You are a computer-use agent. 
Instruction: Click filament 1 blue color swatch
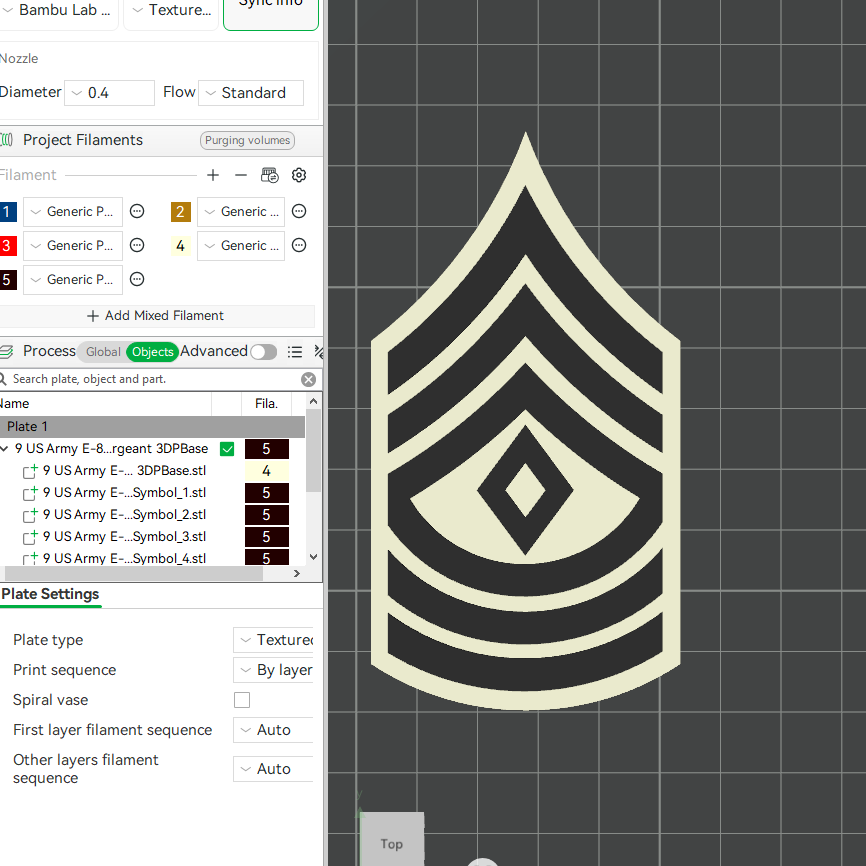(7, 212)
